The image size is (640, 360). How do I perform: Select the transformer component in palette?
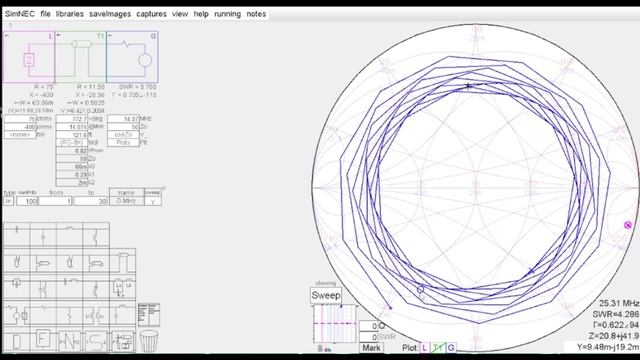96,314
